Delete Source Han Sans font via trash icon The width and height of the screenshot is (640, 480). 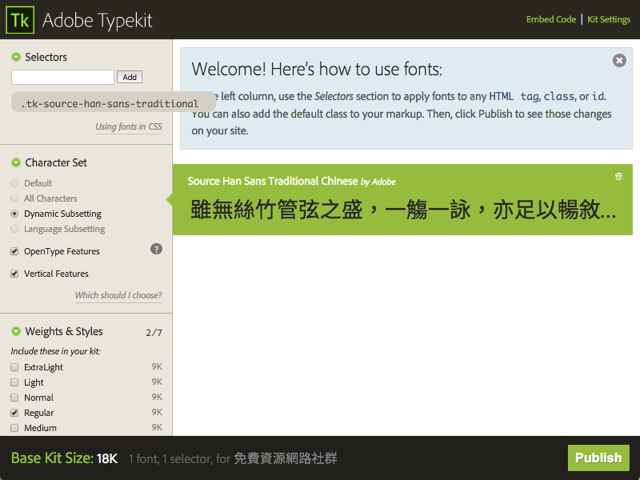[x=618, y=177]
